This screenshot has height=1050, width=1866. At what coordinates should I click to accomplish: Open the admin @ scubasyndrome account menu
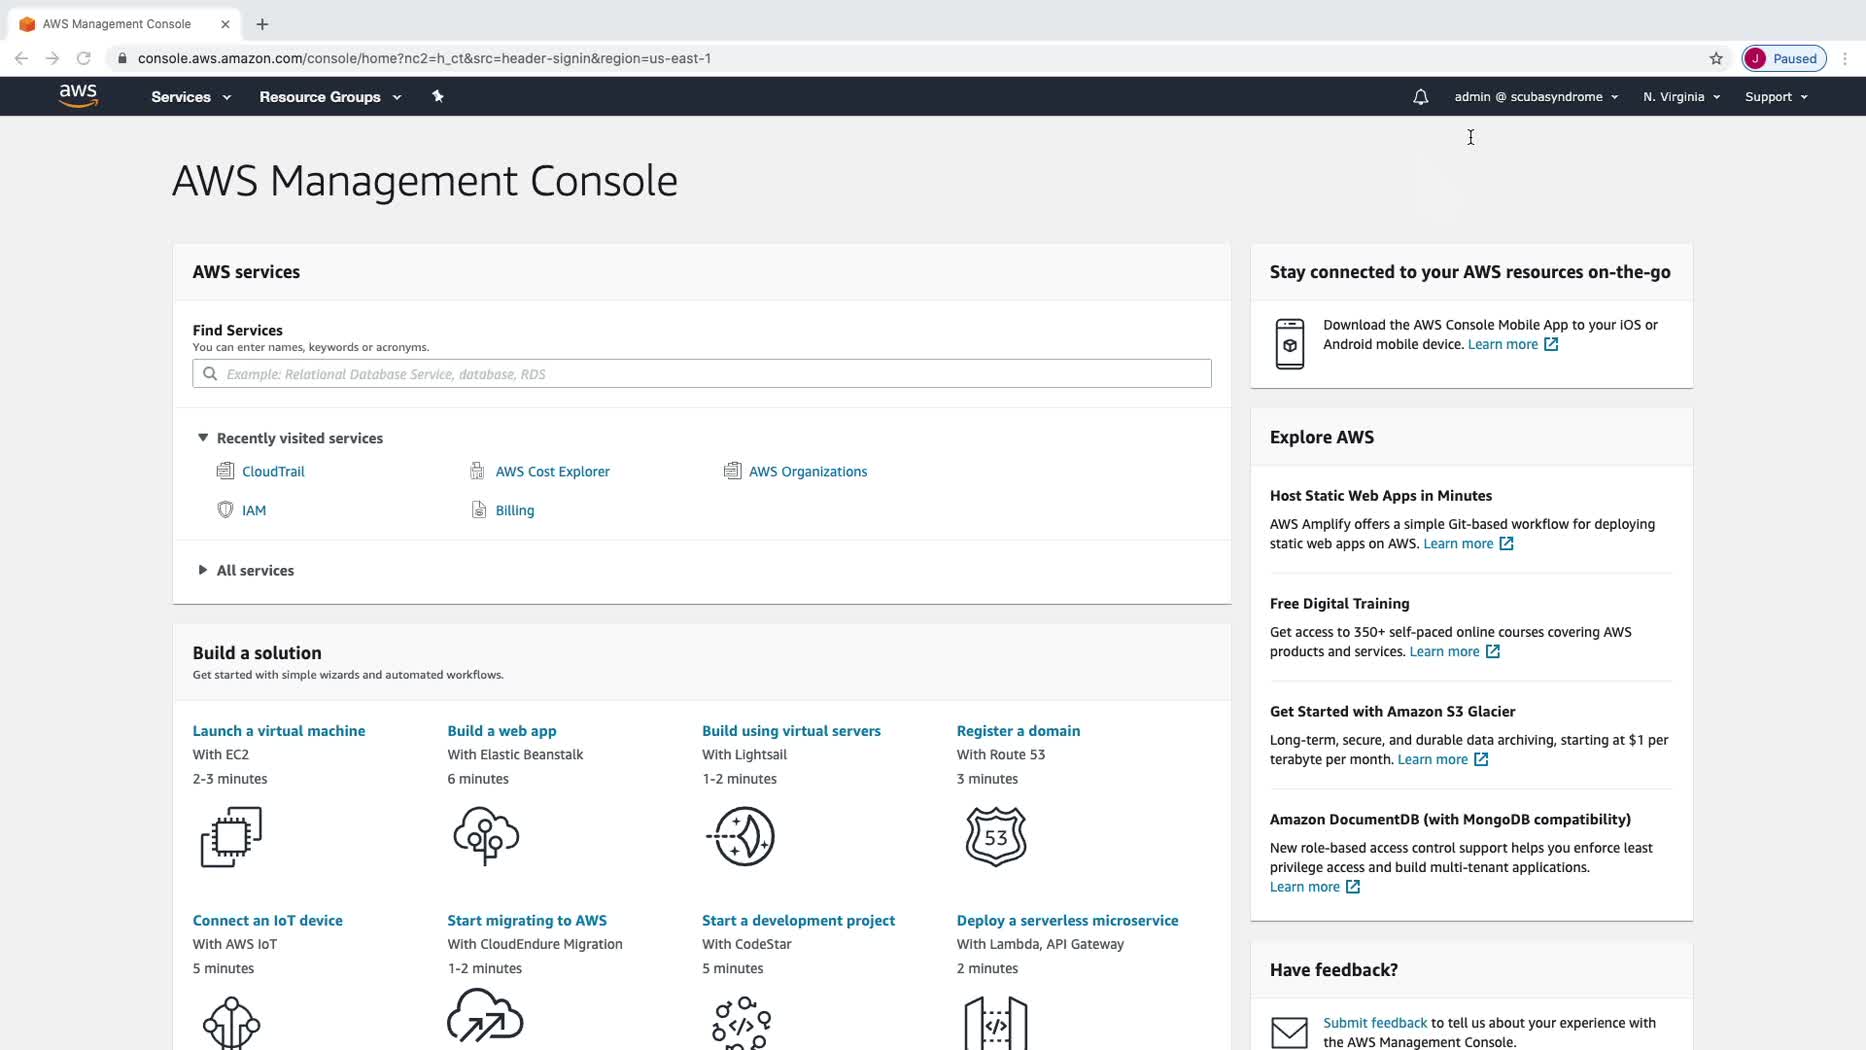point(1536,97)
